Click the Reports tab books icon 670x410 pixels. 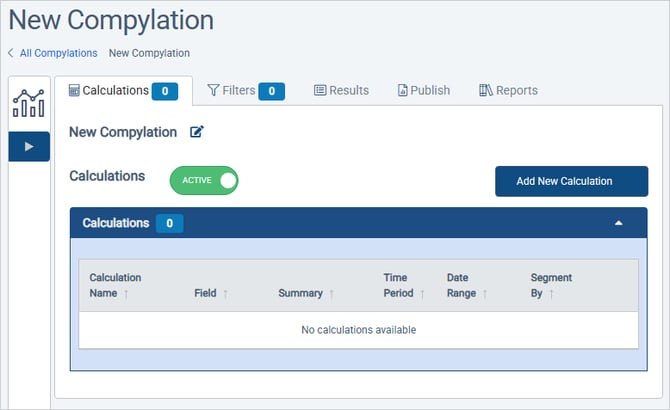(486, 90)
